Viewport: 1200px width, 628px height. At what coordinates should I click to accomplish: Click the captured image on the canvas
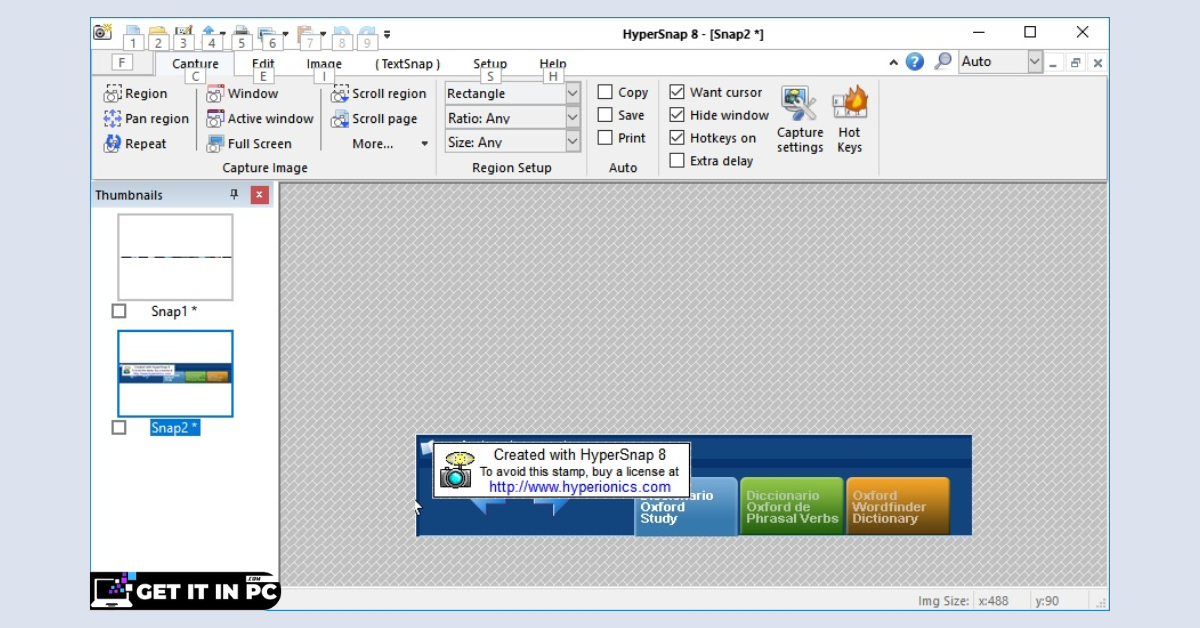(x=694, y=485)
